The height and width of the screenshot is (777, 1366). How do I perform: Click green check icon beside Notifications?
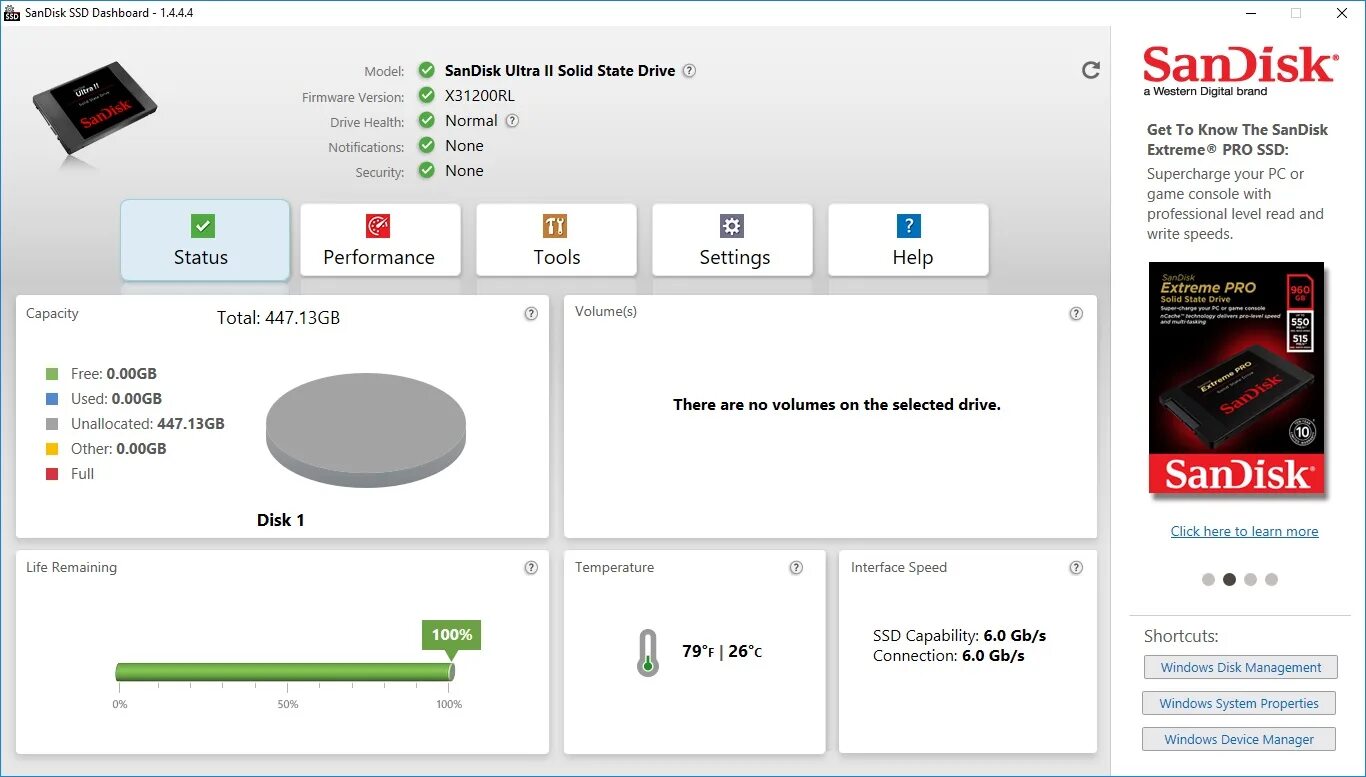pyautogui.click(x=426, y=145)
